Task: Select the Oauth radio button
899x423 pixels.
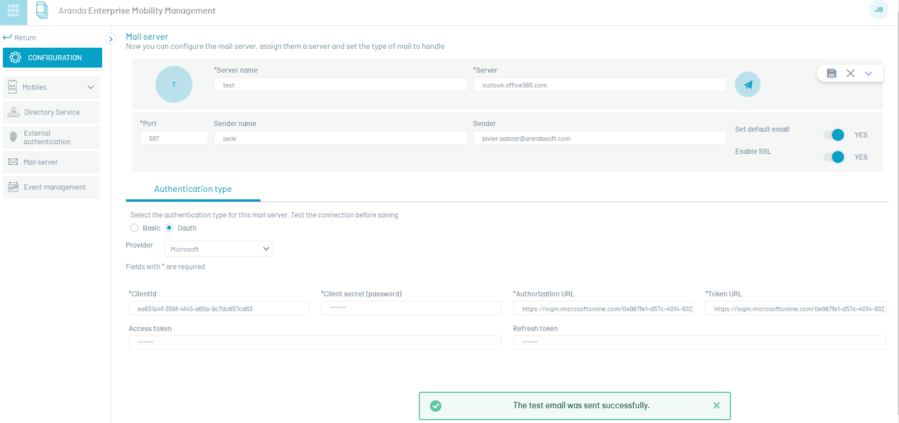Action: (x=169, y=228)
